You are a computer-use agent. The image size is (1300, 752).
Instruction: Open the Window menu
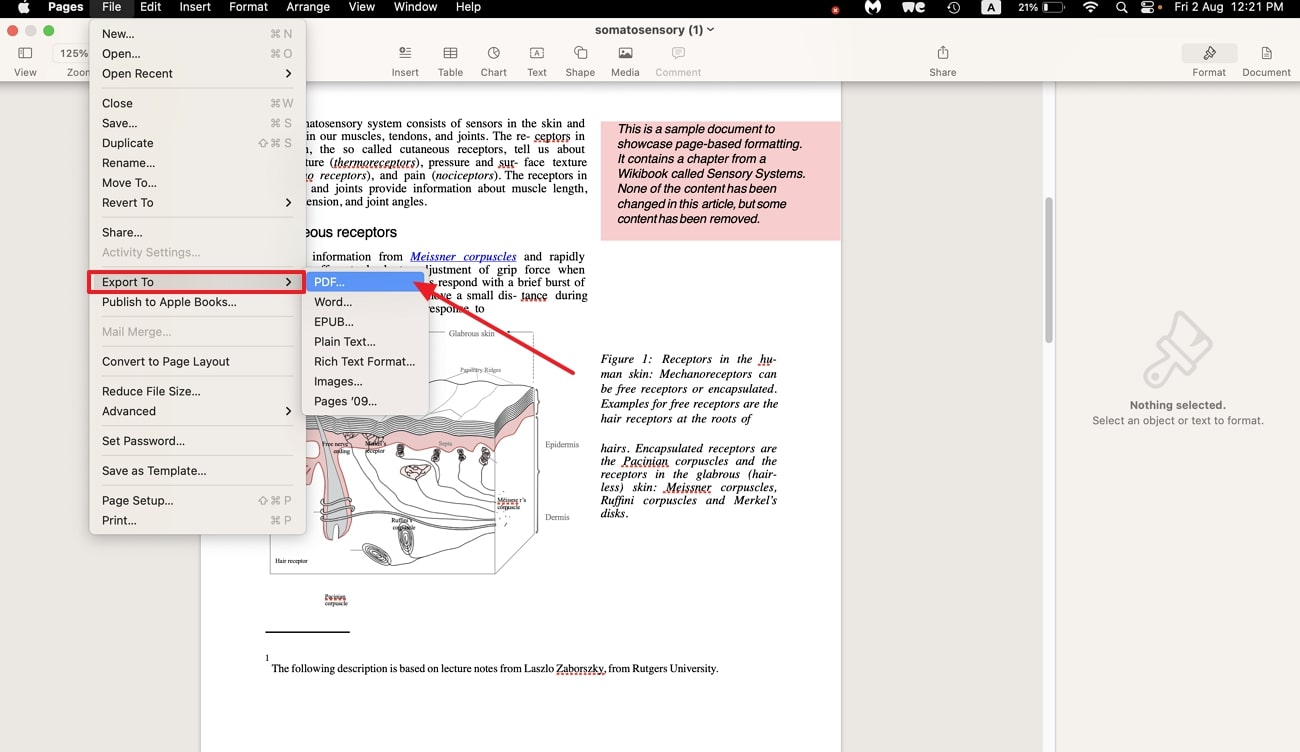pos(415,7)
